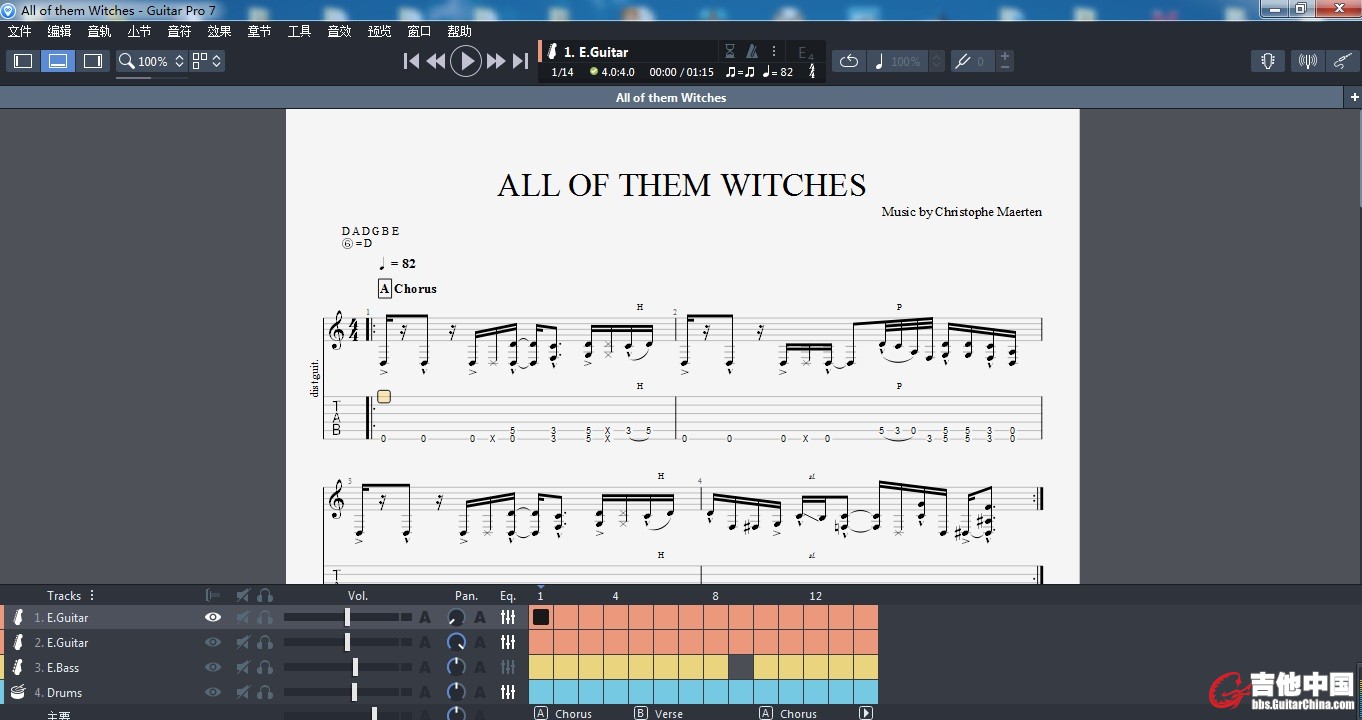This screenshot has width=1362, height=720.
Task: Toggle visibility of 3. E.Bass track
Action: tap(213, 667)
